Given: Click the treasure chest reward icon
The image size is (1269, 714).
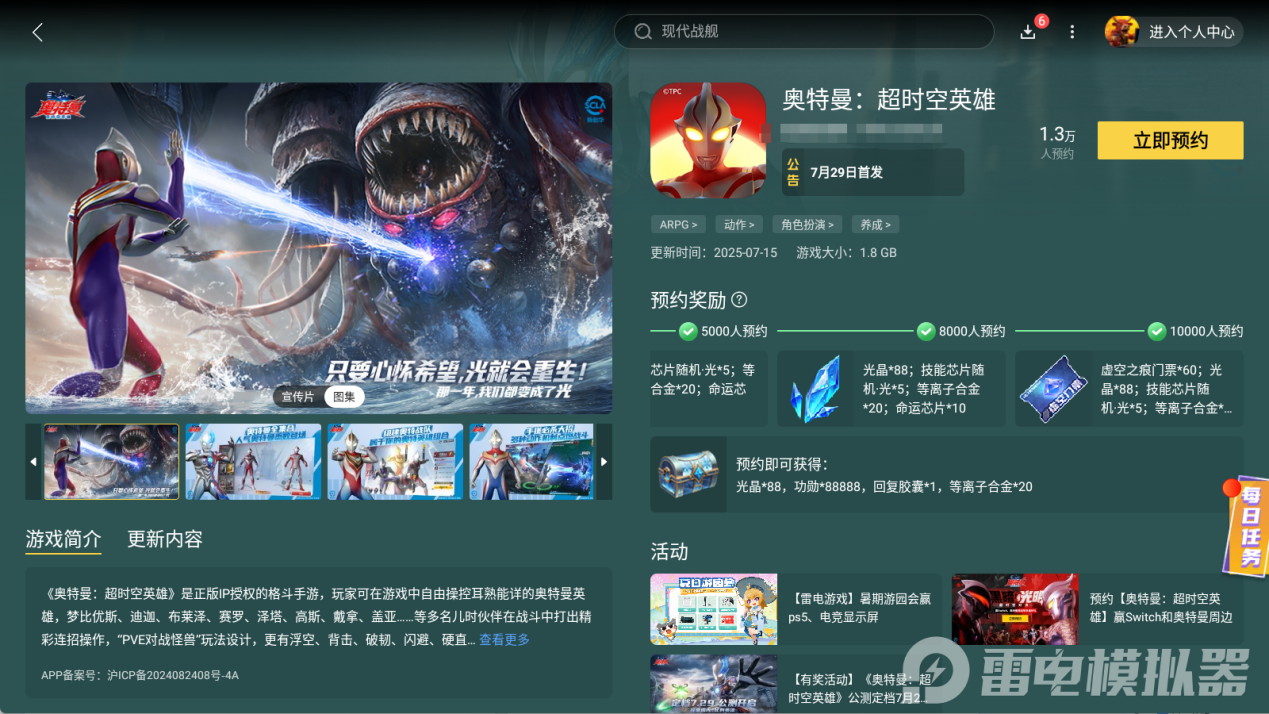Looking at the screenshot, I should coord(688,474).
